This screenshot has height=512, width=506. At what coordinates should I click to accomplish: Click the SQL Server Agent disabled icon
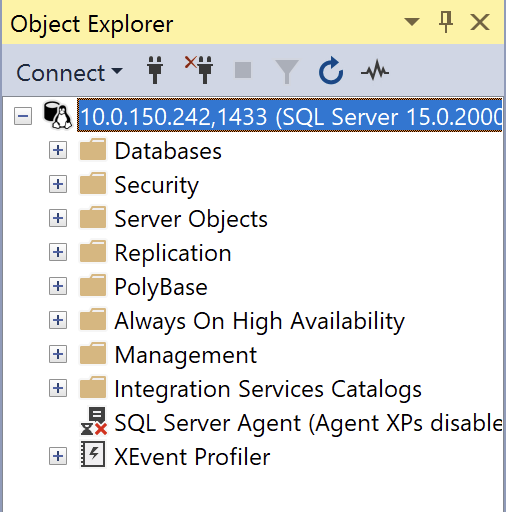click(94, 421)
